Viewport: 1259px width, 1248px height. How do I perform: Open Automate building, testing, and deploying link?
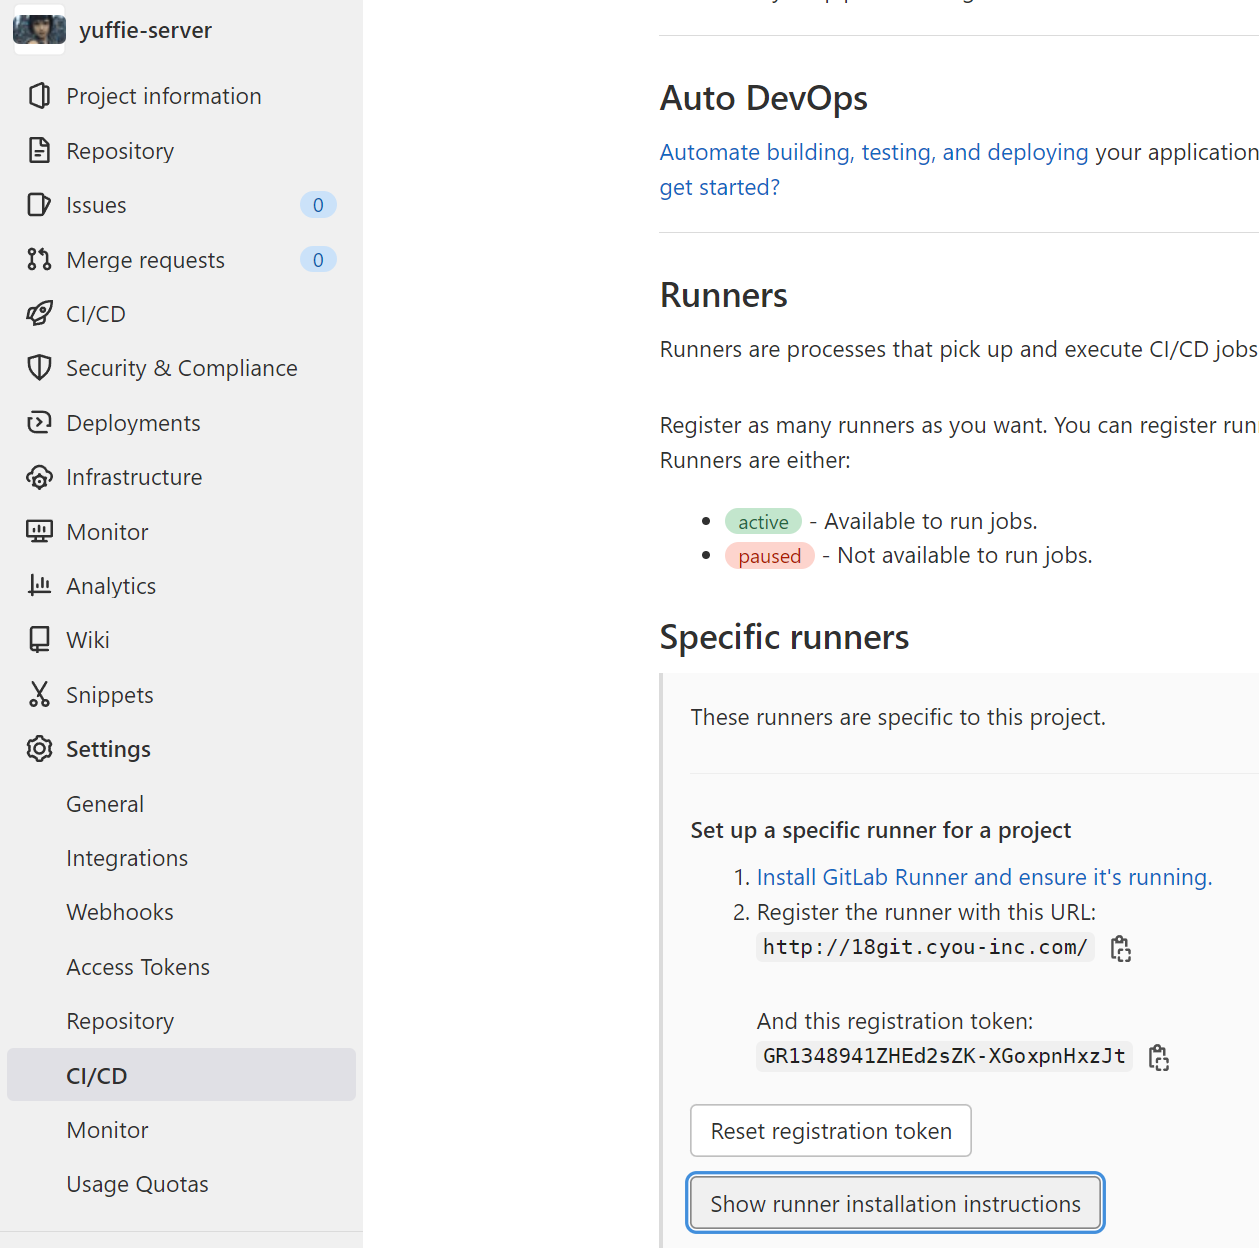click(x=874, y=152)
